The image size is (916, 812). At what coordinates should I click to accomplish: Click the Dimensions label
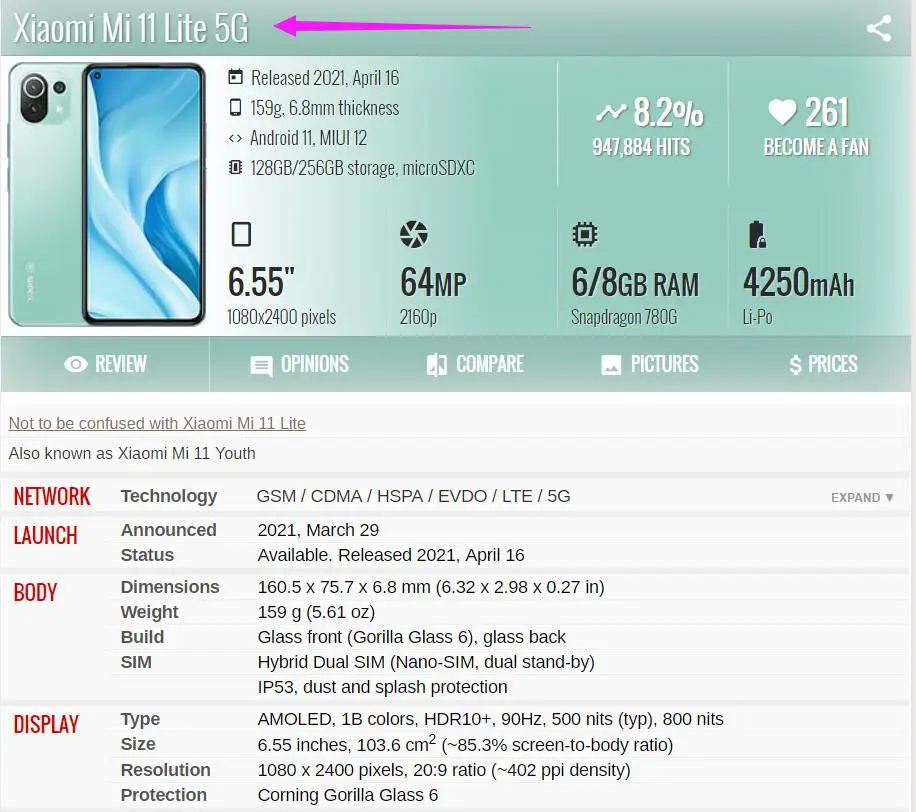[x=170, y=587]
